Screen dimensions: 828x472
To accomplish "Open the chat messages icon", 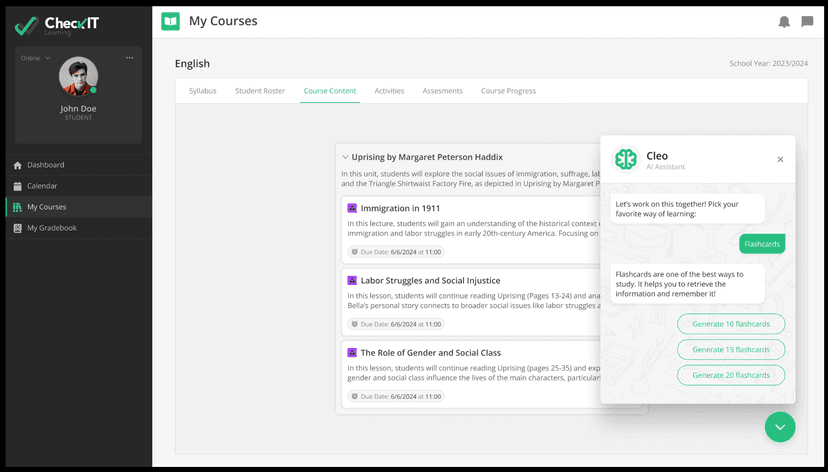I will click(807, 22).
